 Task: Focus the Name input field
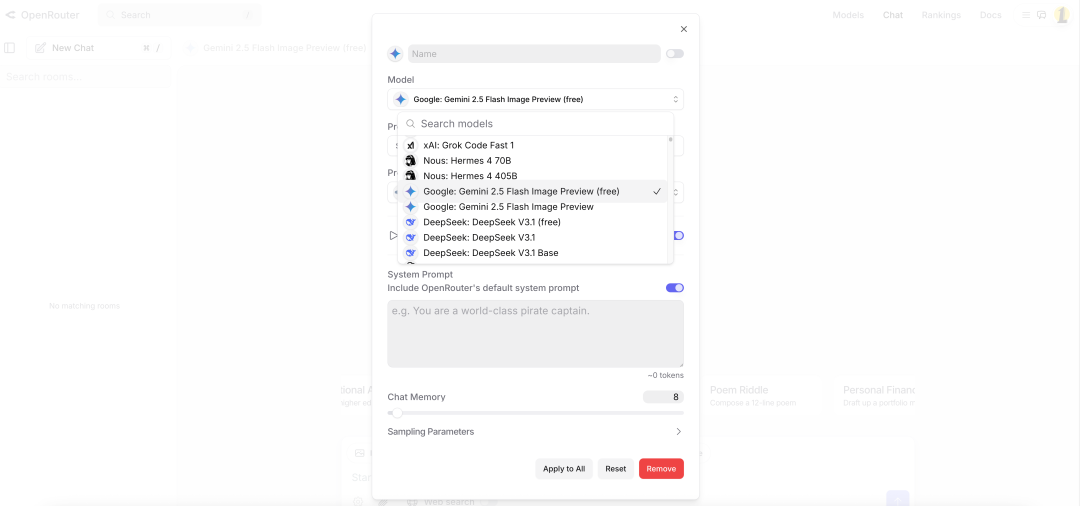[534, 54]
